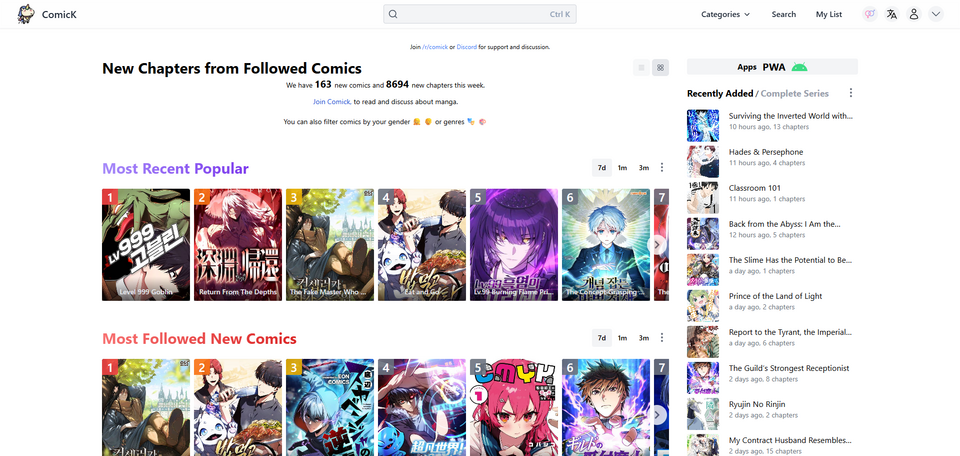
Task: Open Prince of the Land of Light
Action: (775, 296)
